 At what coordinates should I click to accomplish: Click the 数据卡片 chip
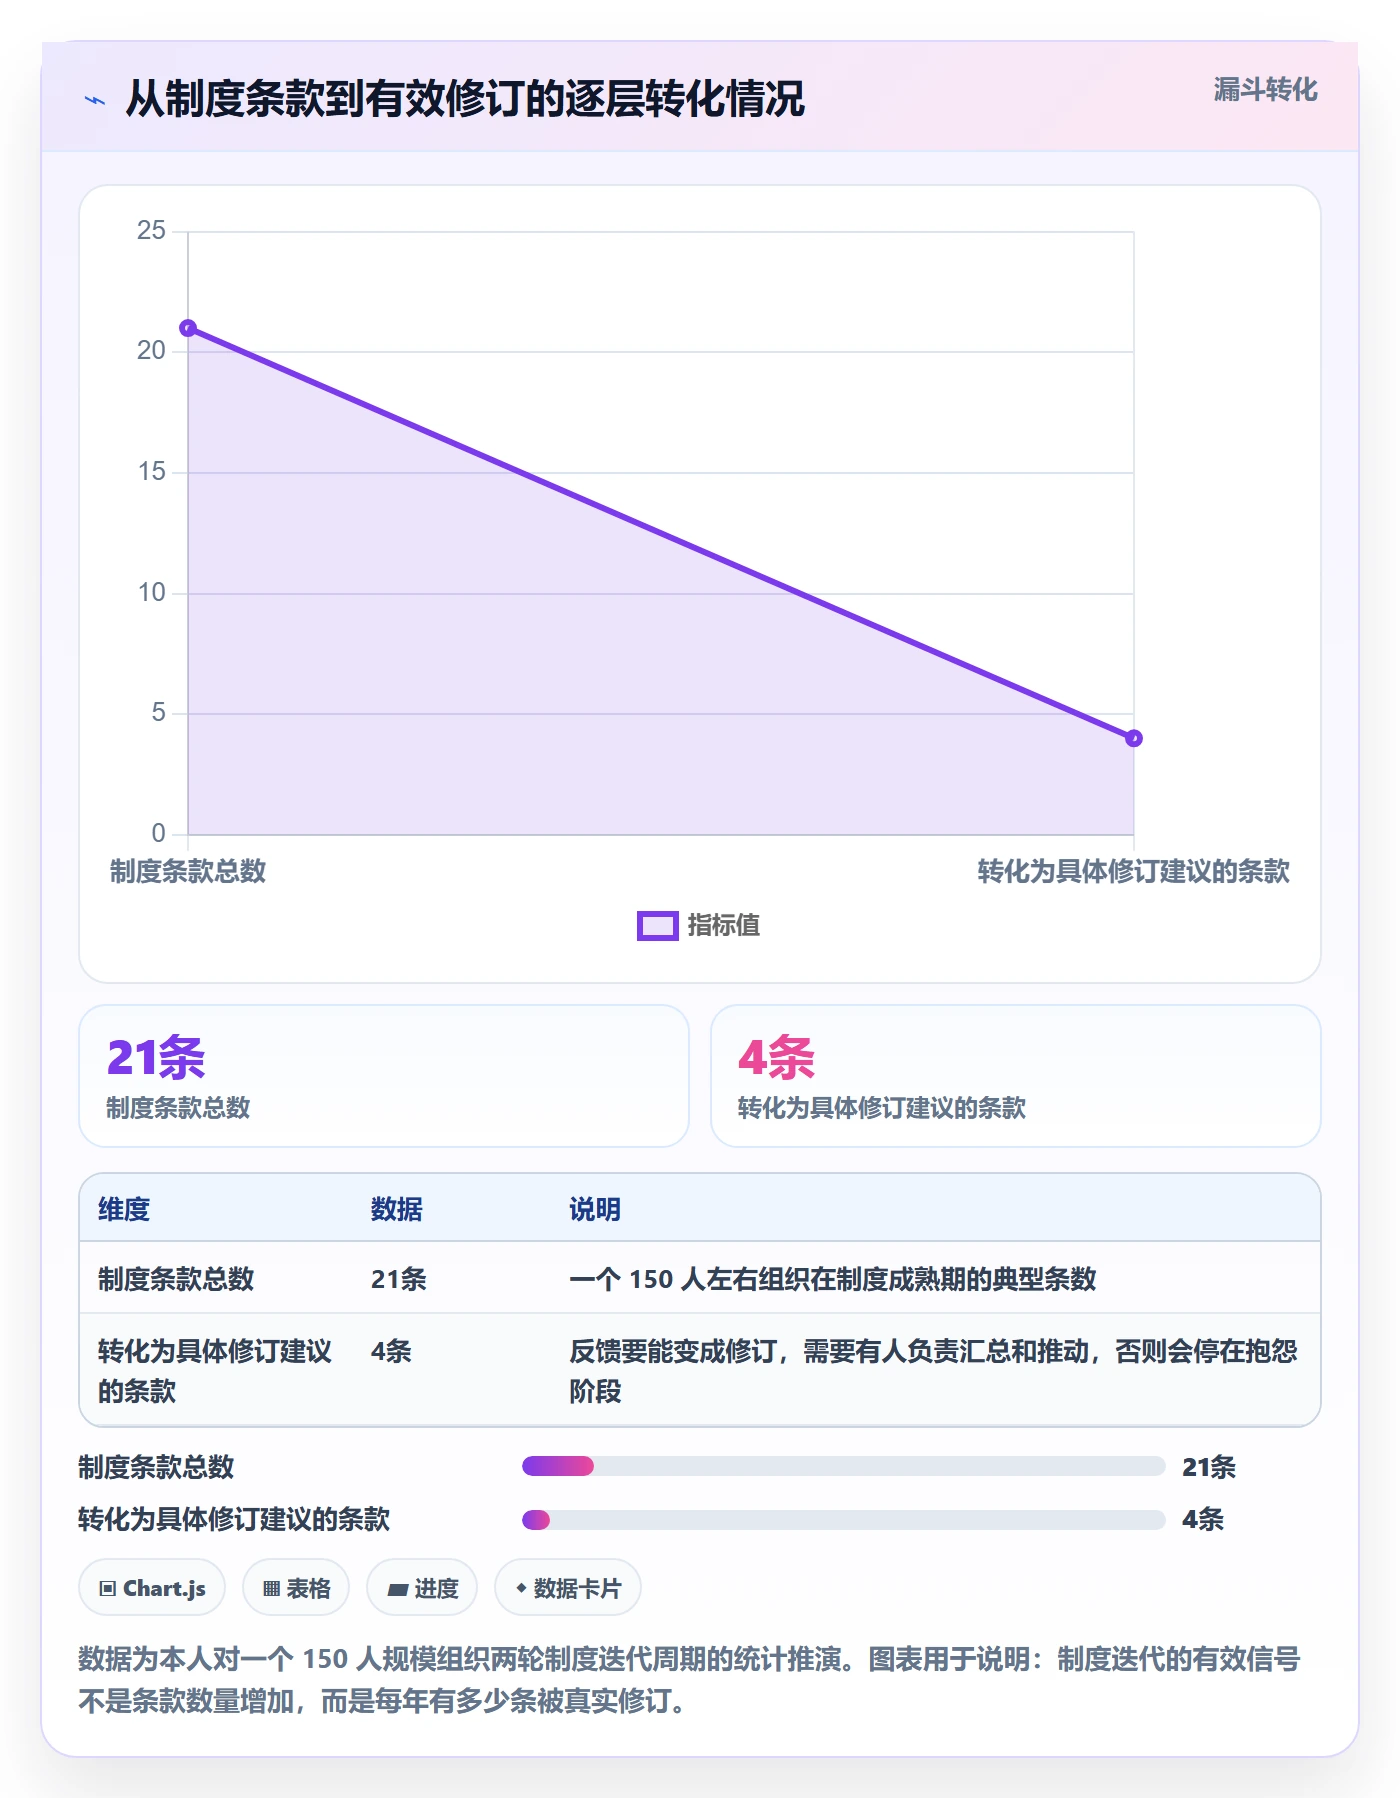coord(568,1587)
